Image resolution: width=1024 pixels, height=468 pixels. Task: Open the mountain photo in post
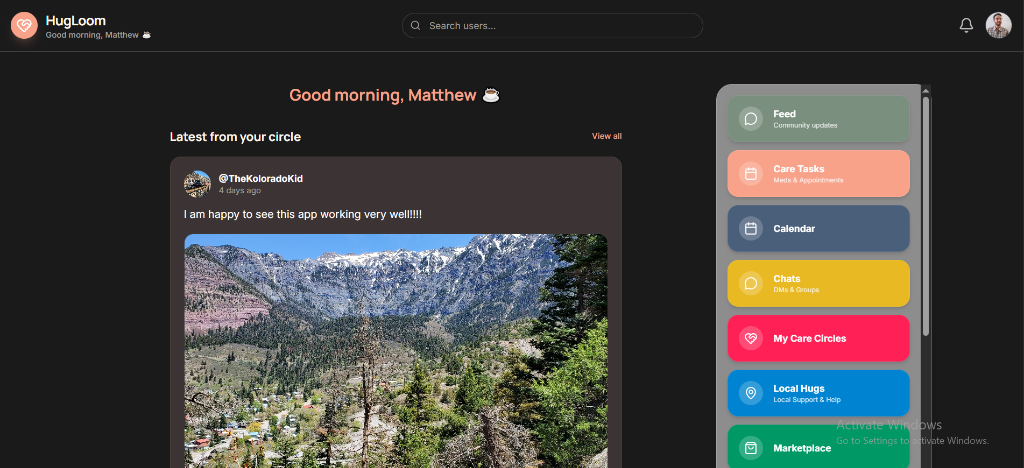pyautogui.click(x=395, y=350)
